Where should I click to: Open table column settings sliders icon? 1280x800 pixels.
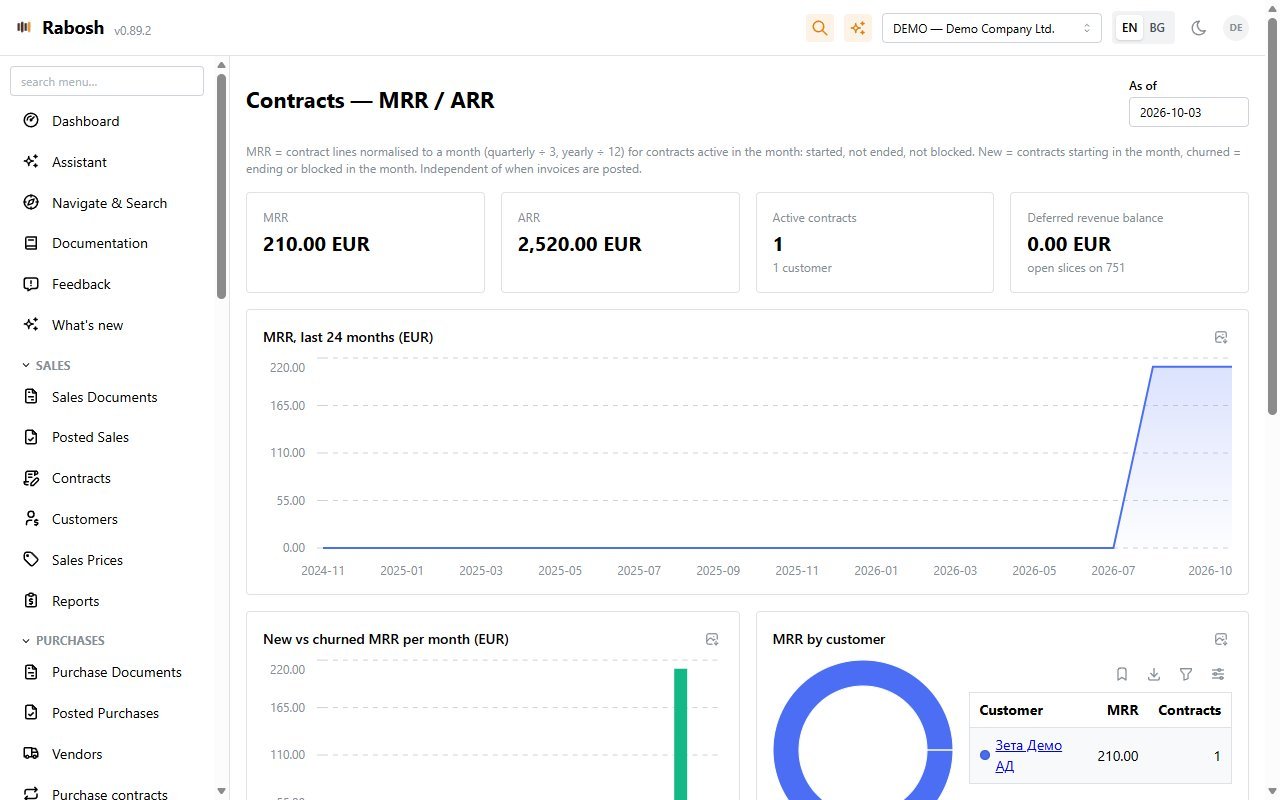[x=1218, y=674]
